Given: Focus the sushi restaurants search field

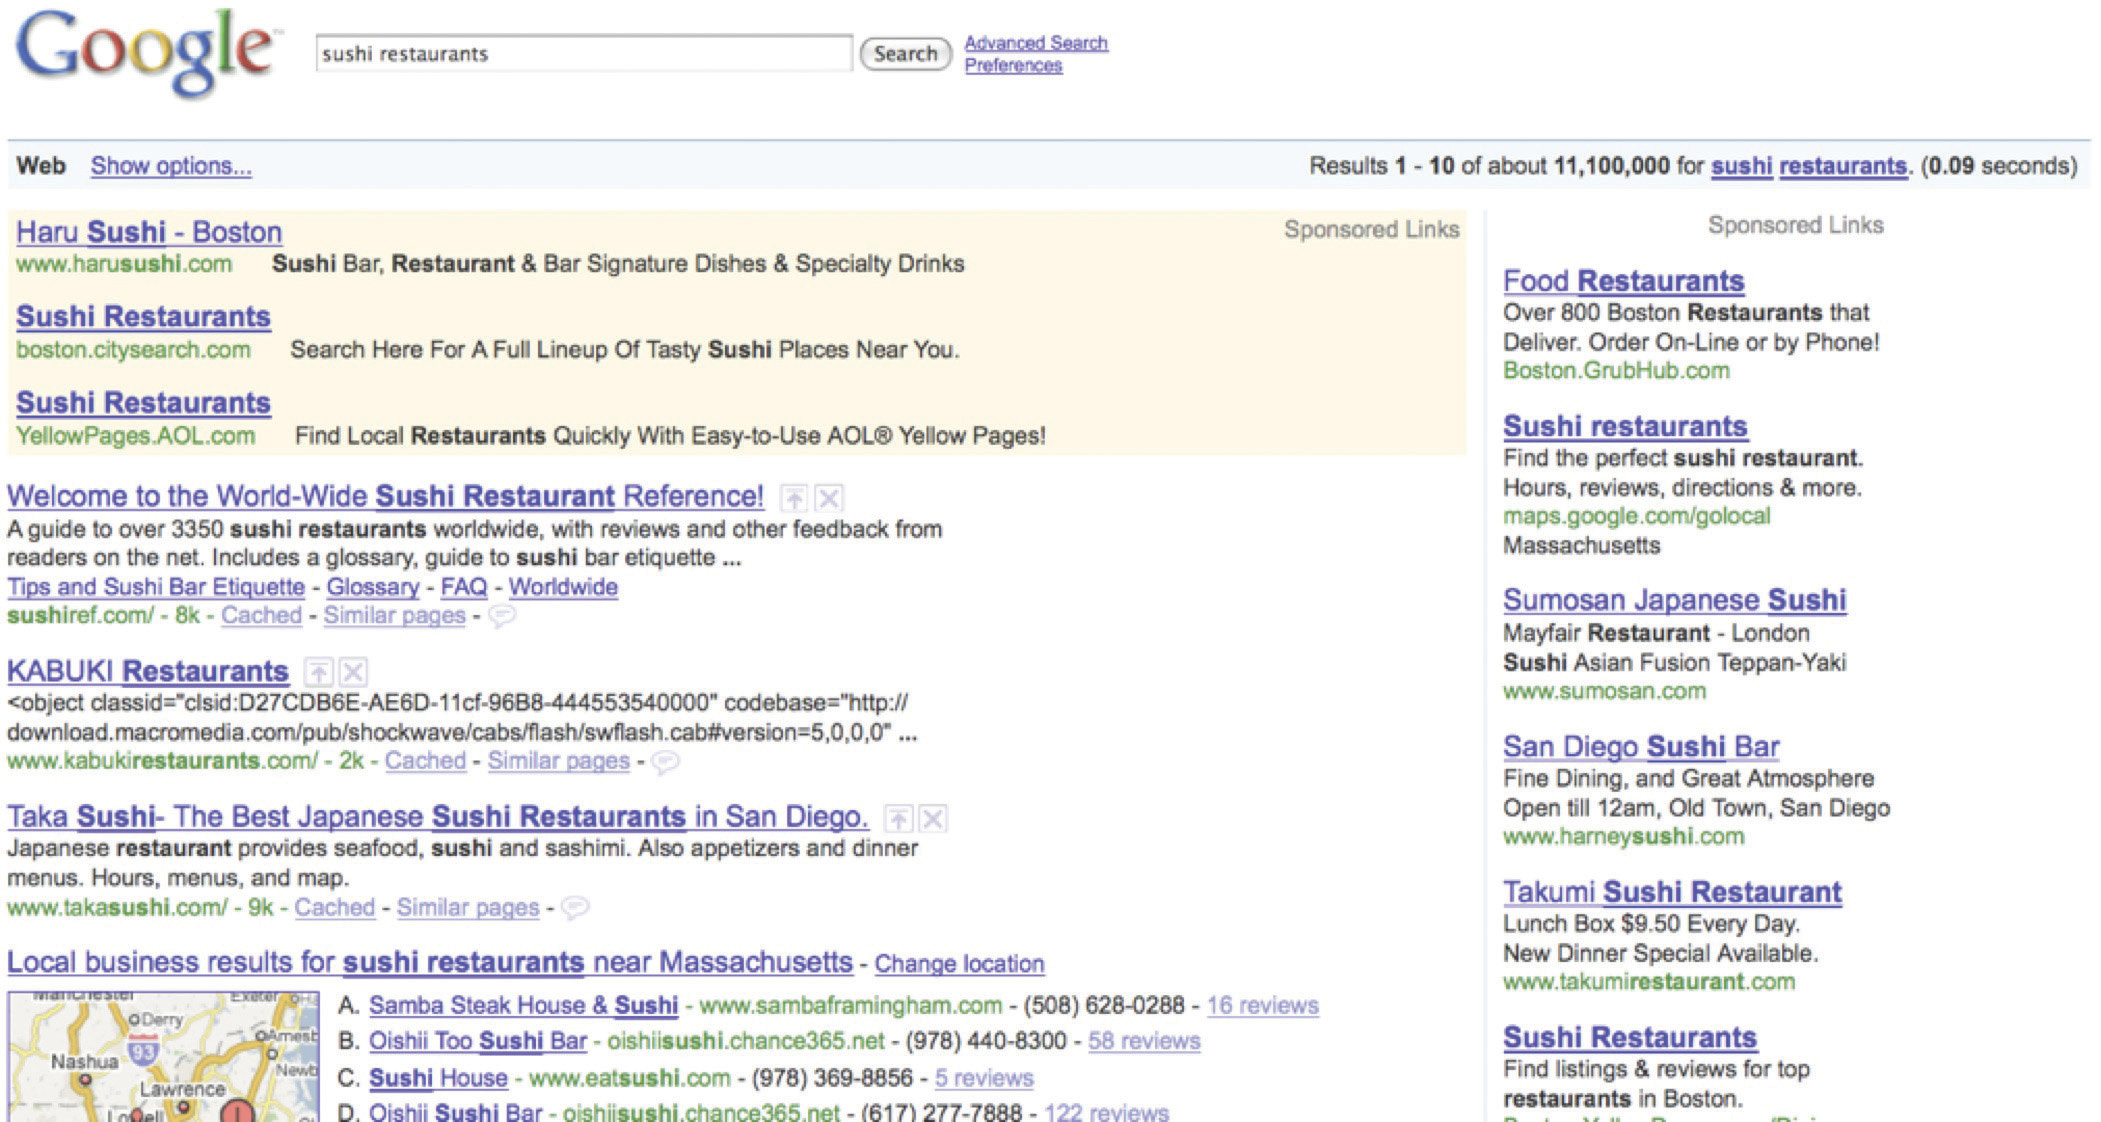Looking at the screenshot, I should click(x=584, y=53).
